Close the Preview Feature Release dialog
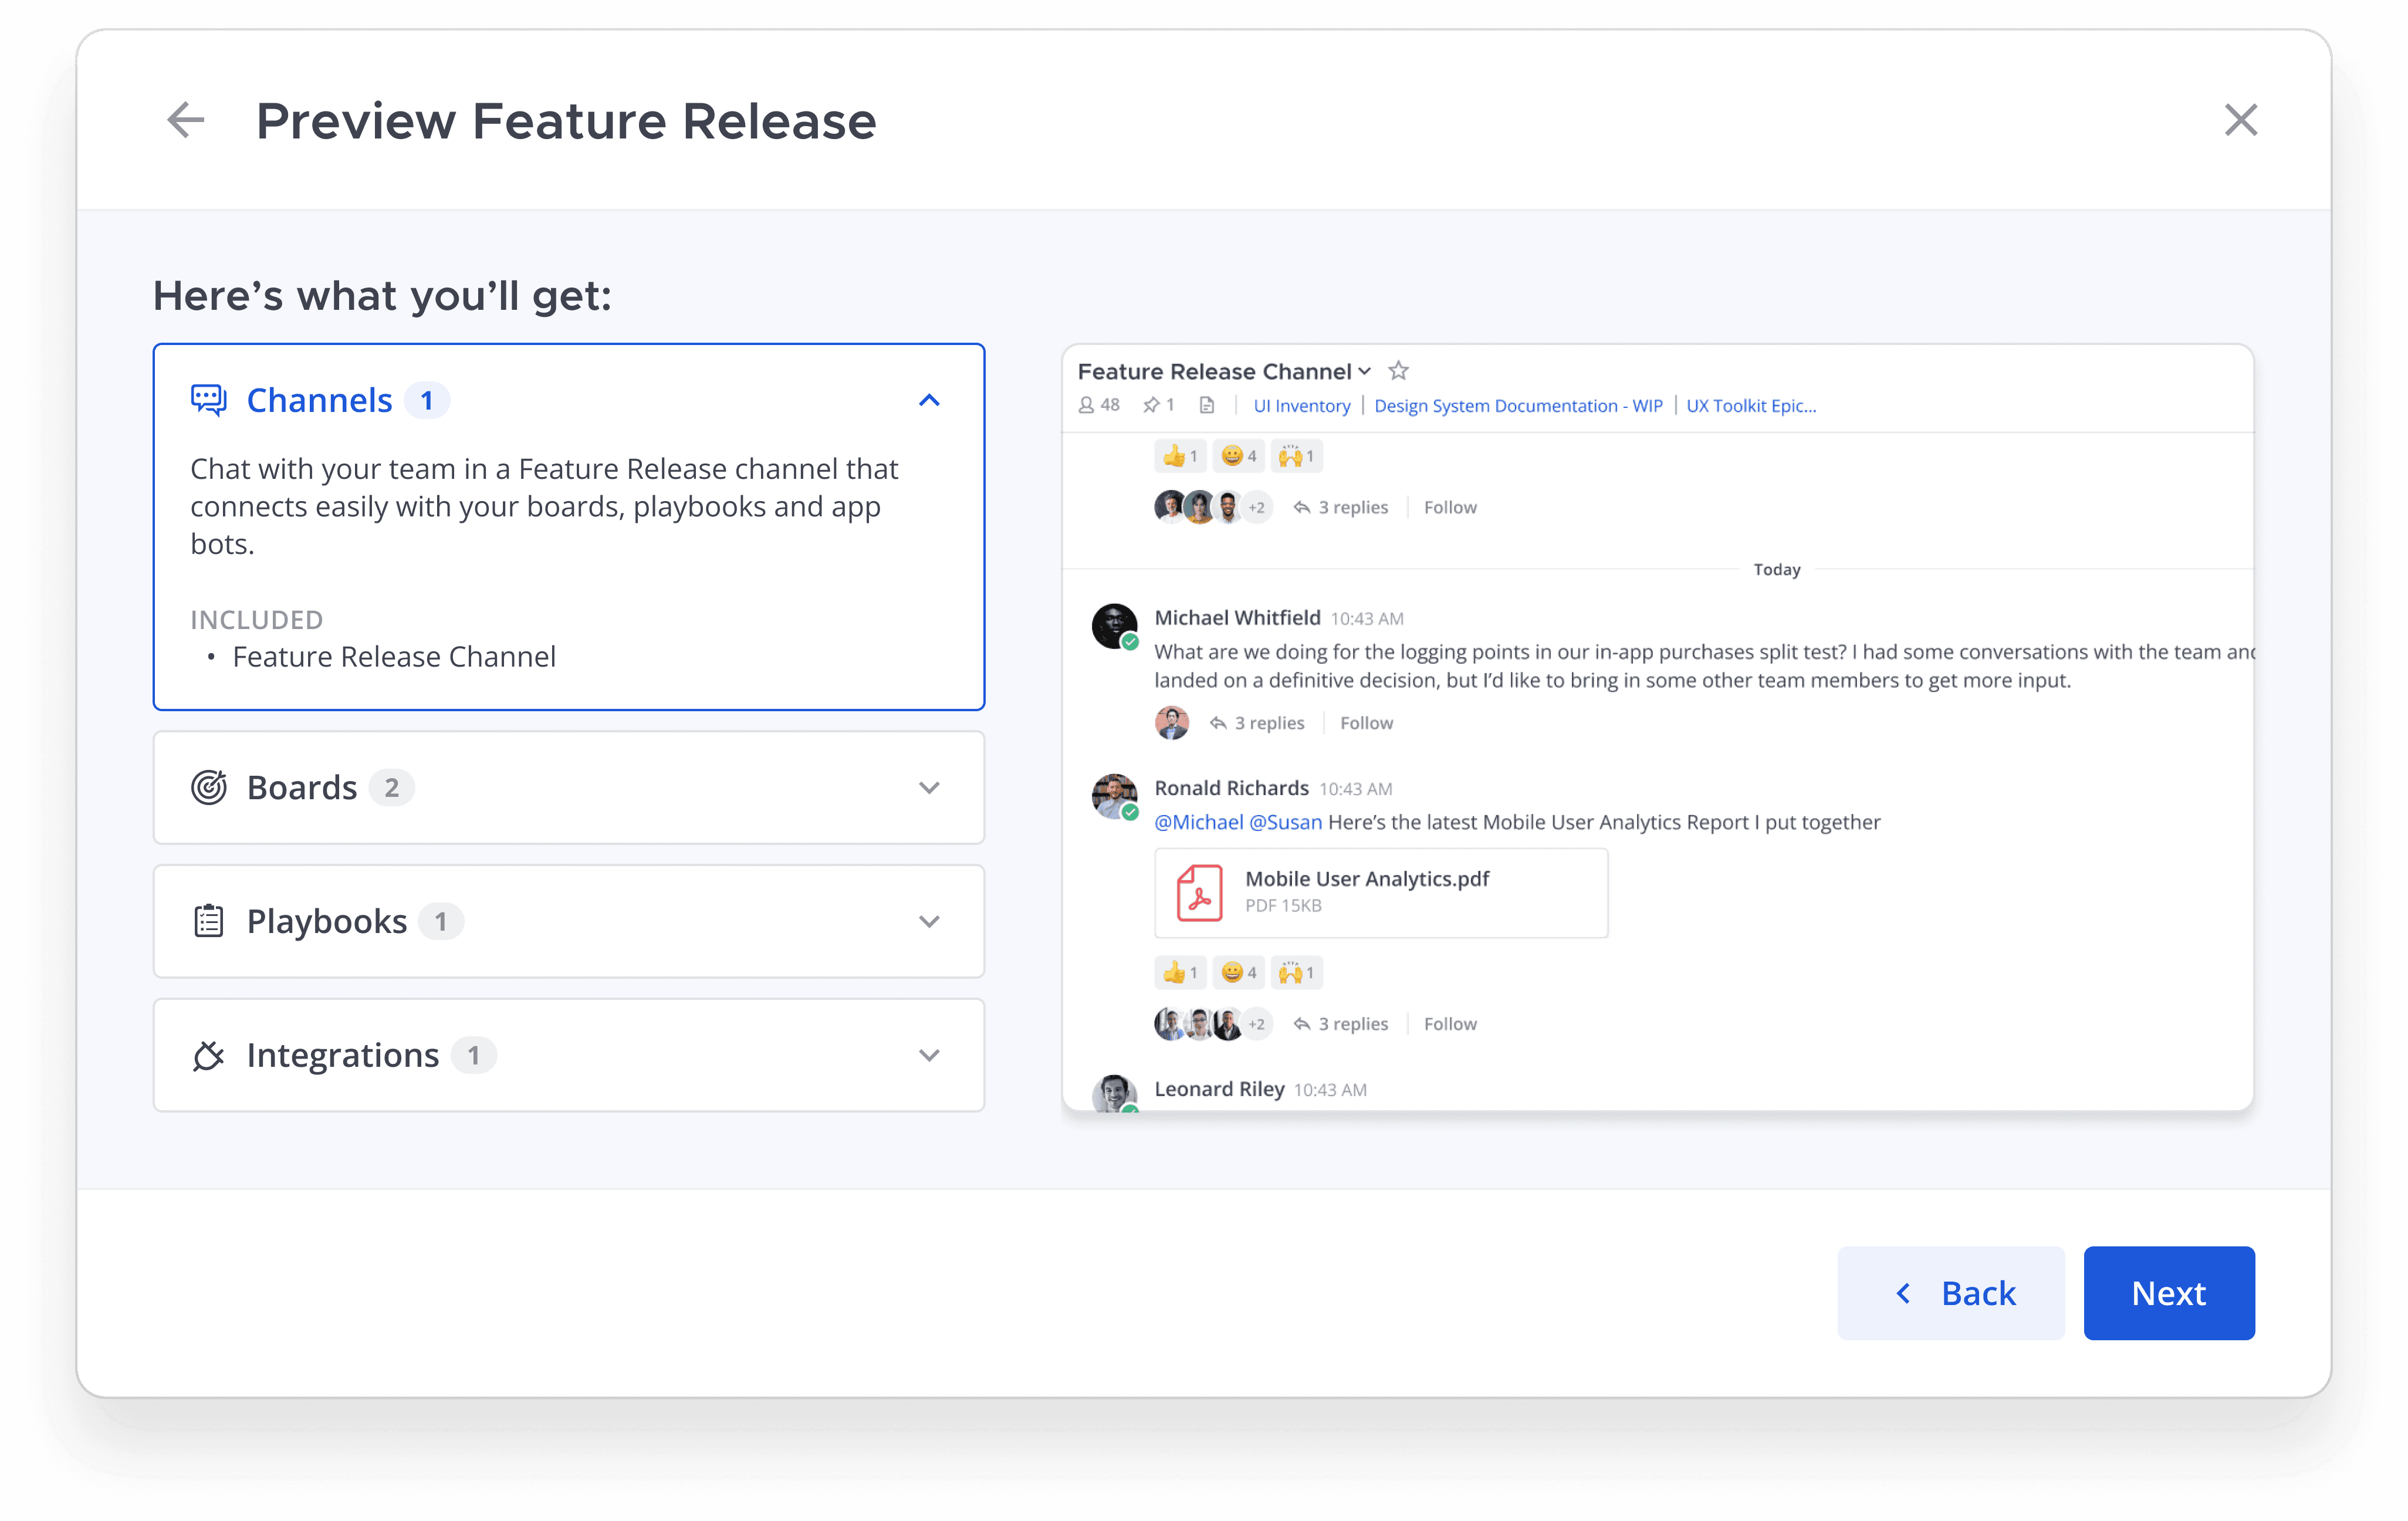Screen dimensions: 2408x1521 [x=2240, y=120]
